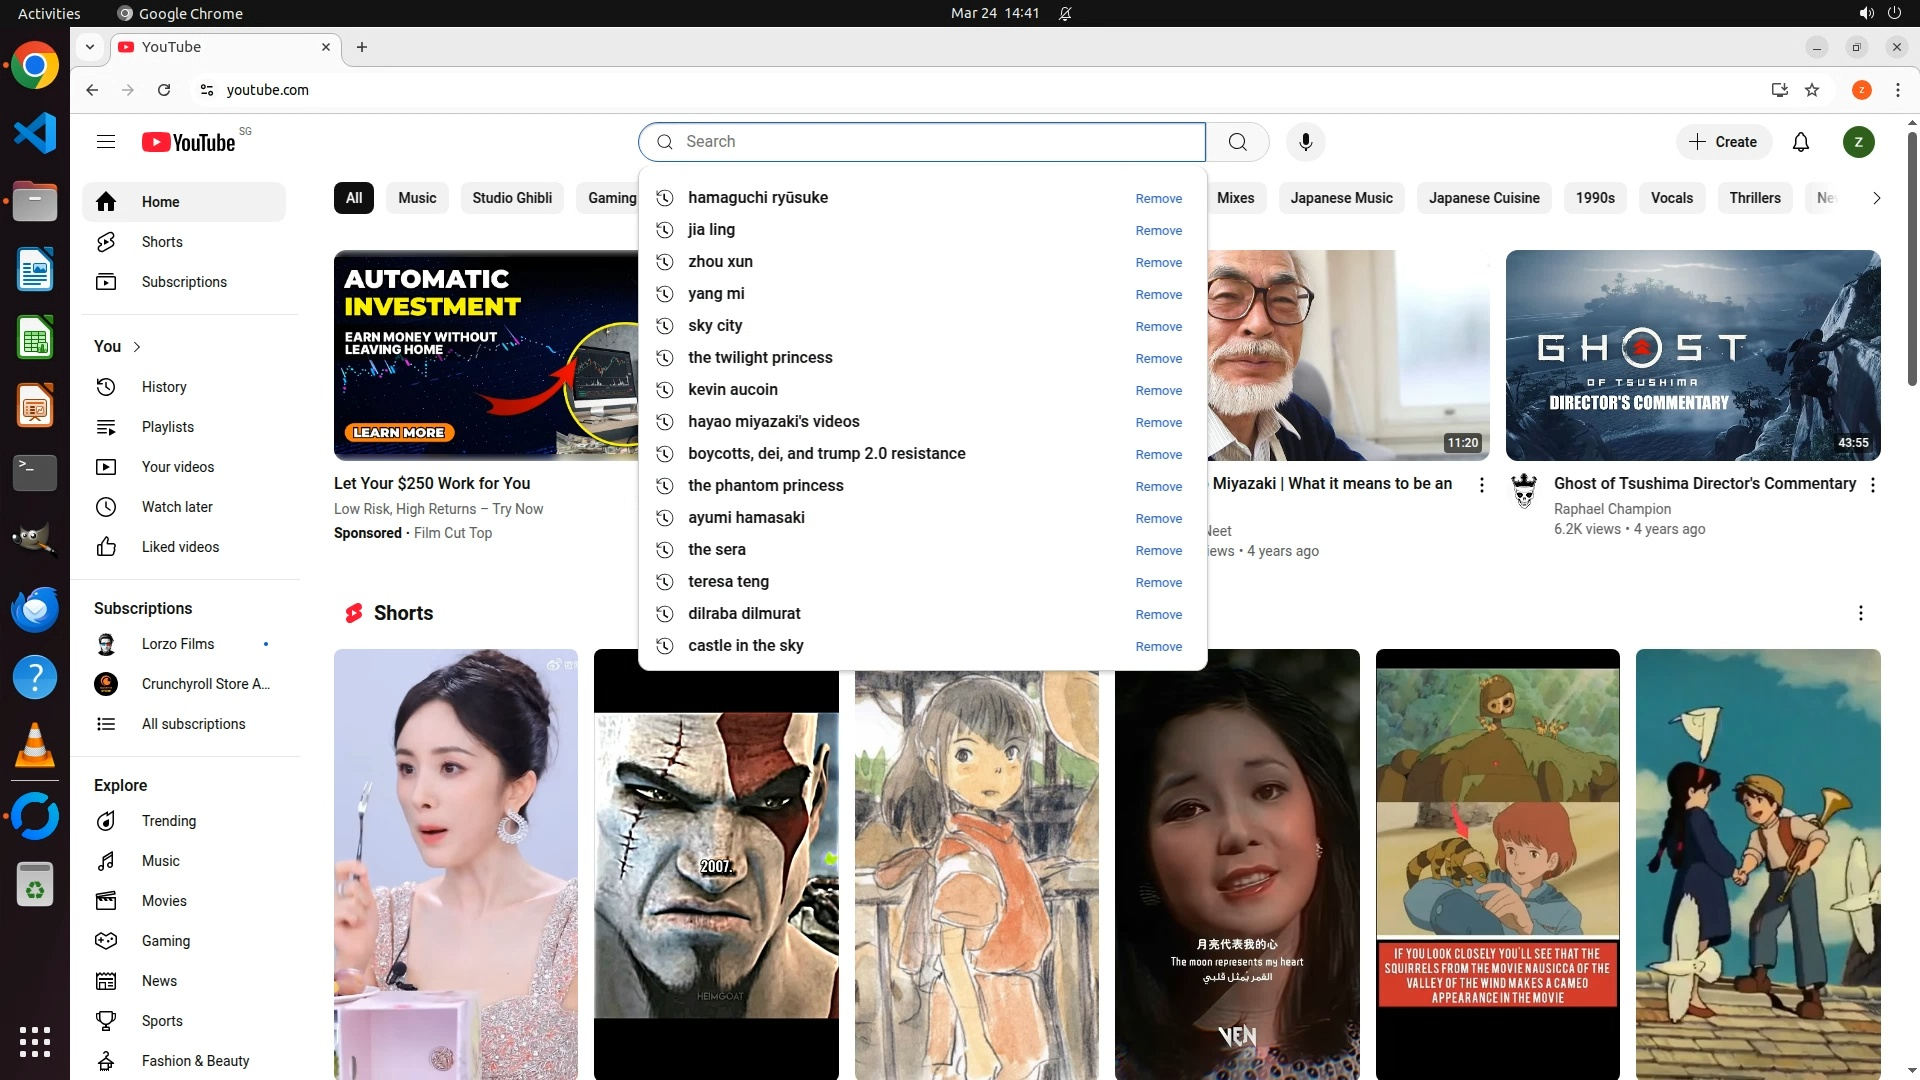Expand the You section chevron
This screenshot has height=1080, width=1920.
click(x=137, y=347)
